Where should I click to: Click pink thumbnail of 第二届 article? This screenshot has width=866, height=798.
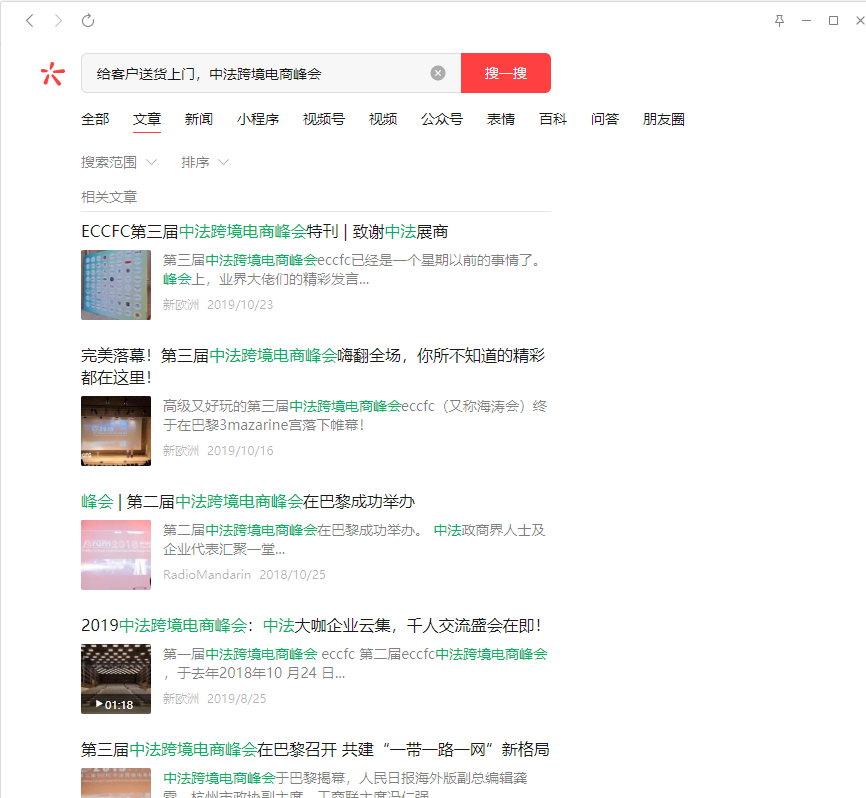pos(116,555)
